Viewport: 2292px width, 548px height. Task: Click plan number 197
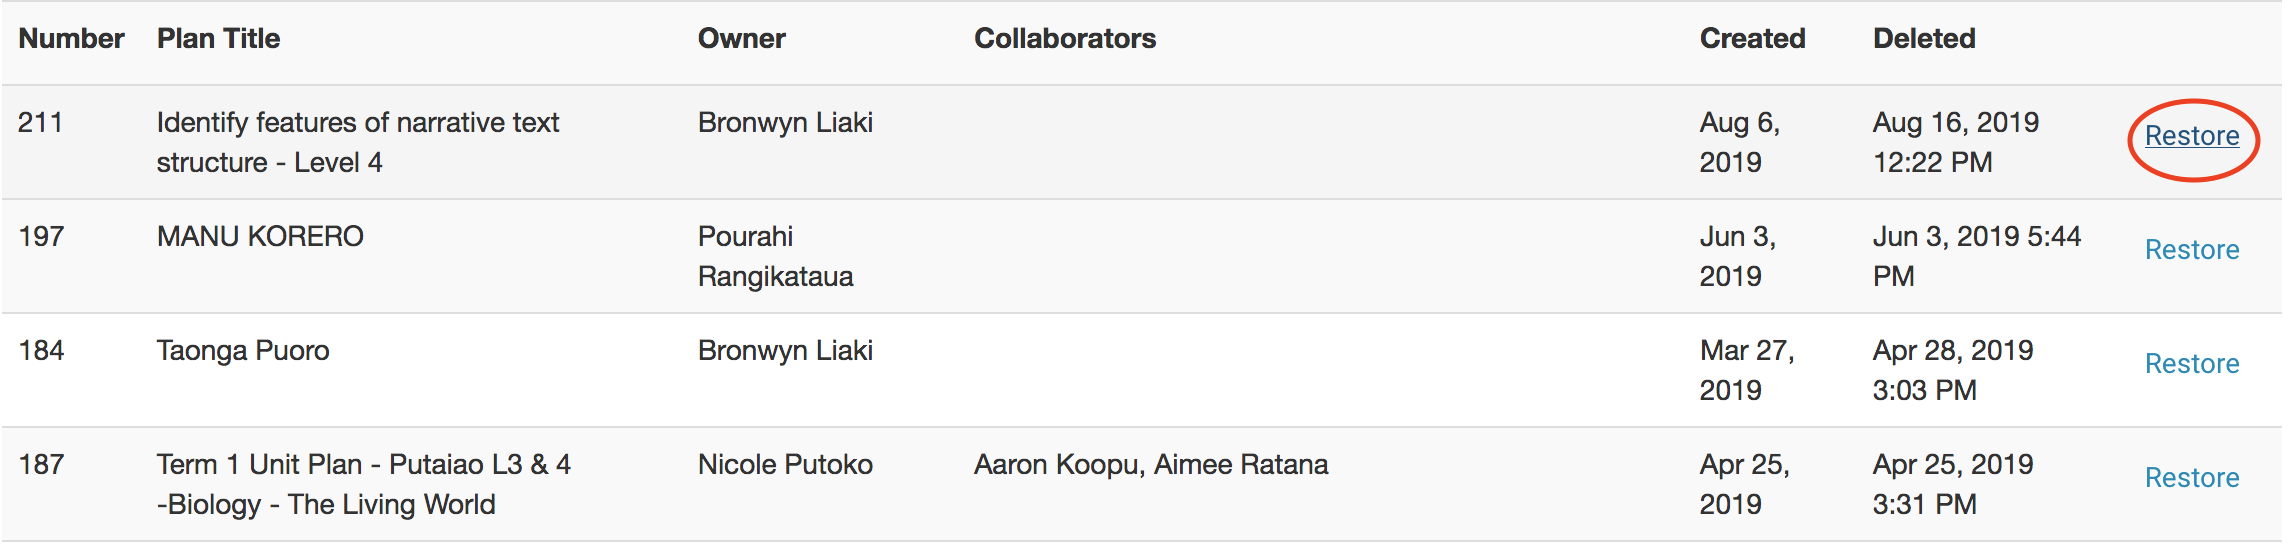[41, 236]
